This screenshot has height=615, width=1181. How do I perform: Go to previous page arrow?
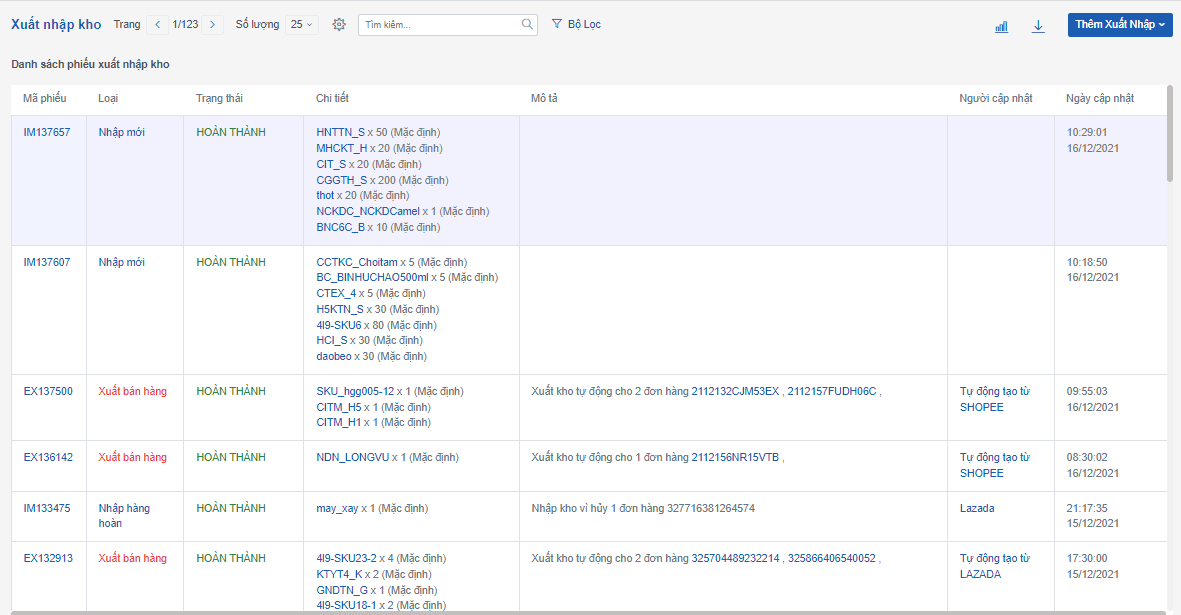pos(157,24)
